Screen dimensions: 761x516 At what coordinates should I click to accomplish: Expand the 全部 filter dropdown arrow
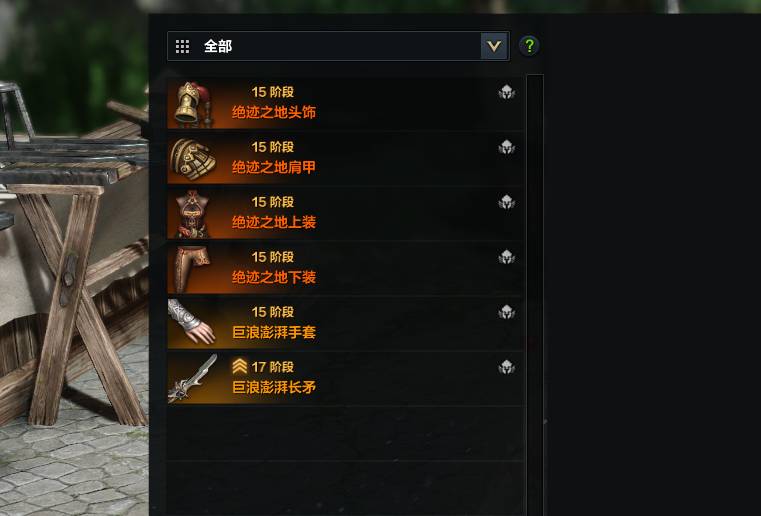click(494, 46)
